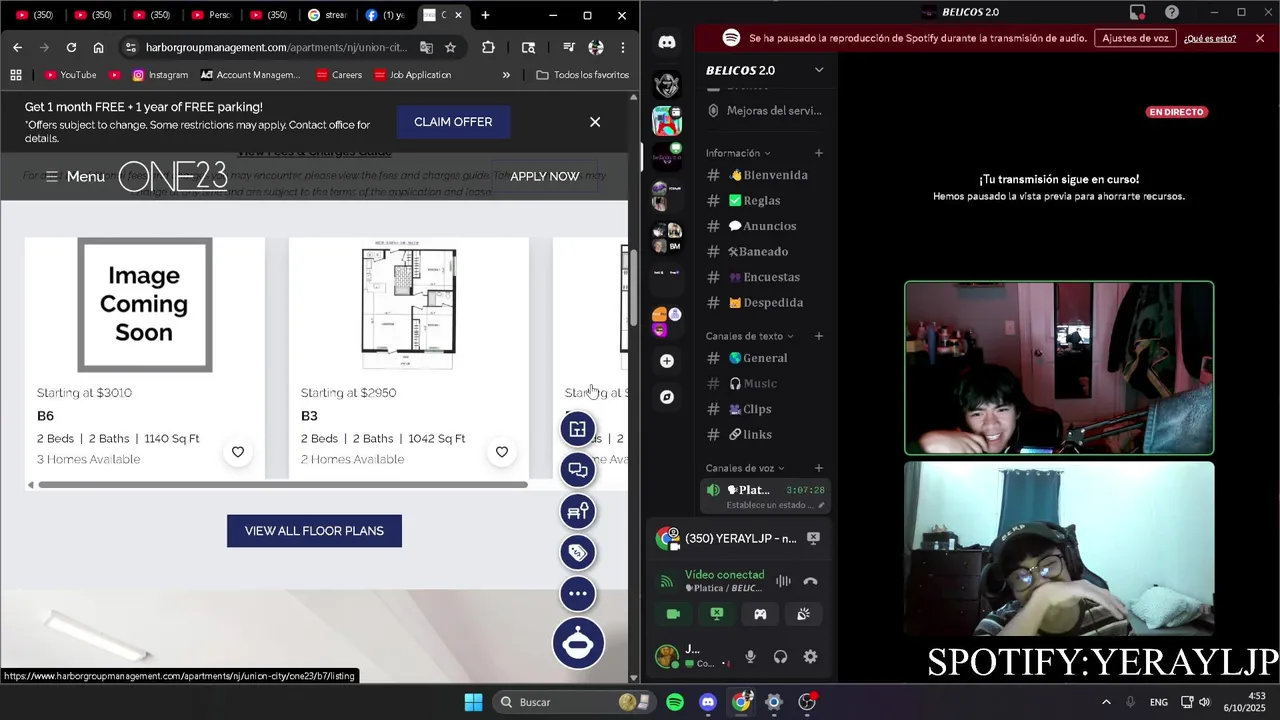1280x720 pixels.
Task: Switch to the Facebook tab
Action: tap(386, 15)
